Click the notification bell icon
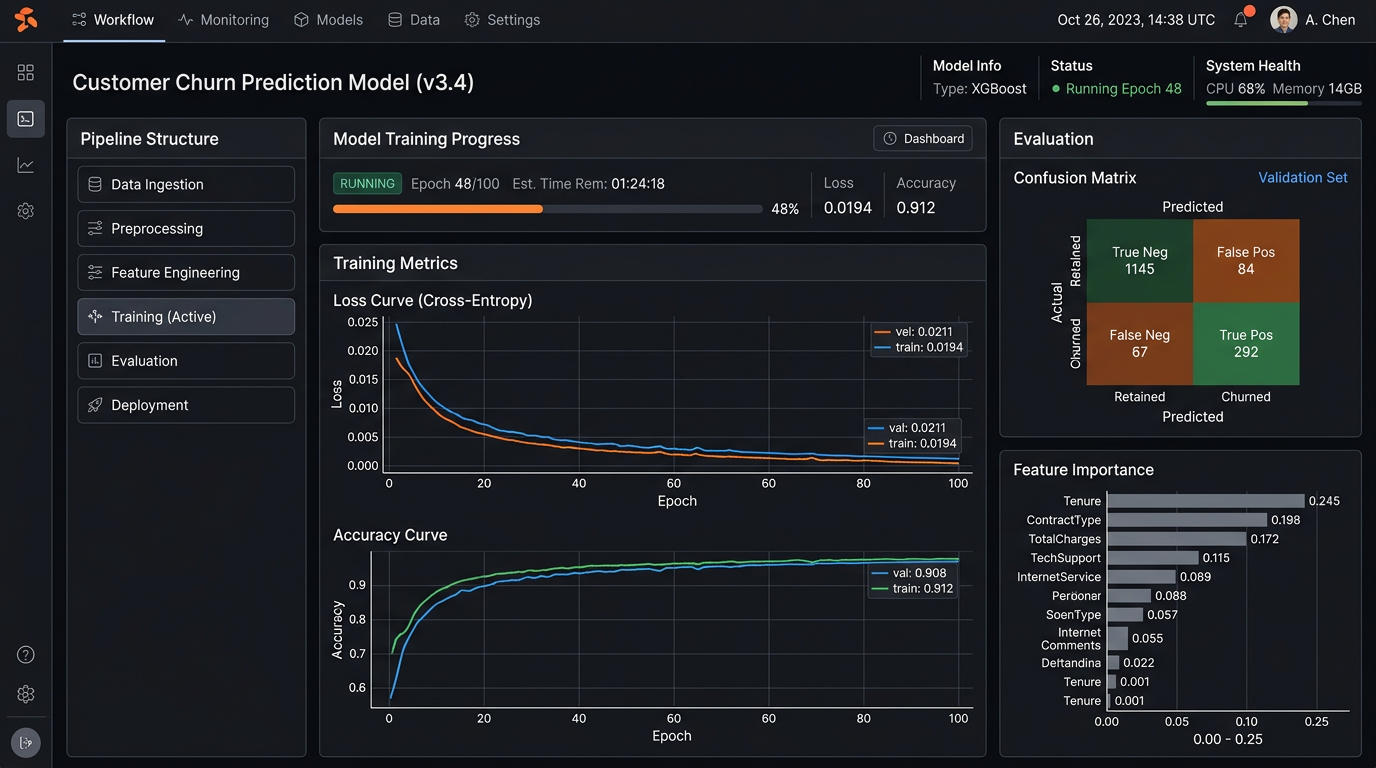Image resolution: width=1376 pixels, height=768 pixels. pyautogui.click(x=1241, y=20)
